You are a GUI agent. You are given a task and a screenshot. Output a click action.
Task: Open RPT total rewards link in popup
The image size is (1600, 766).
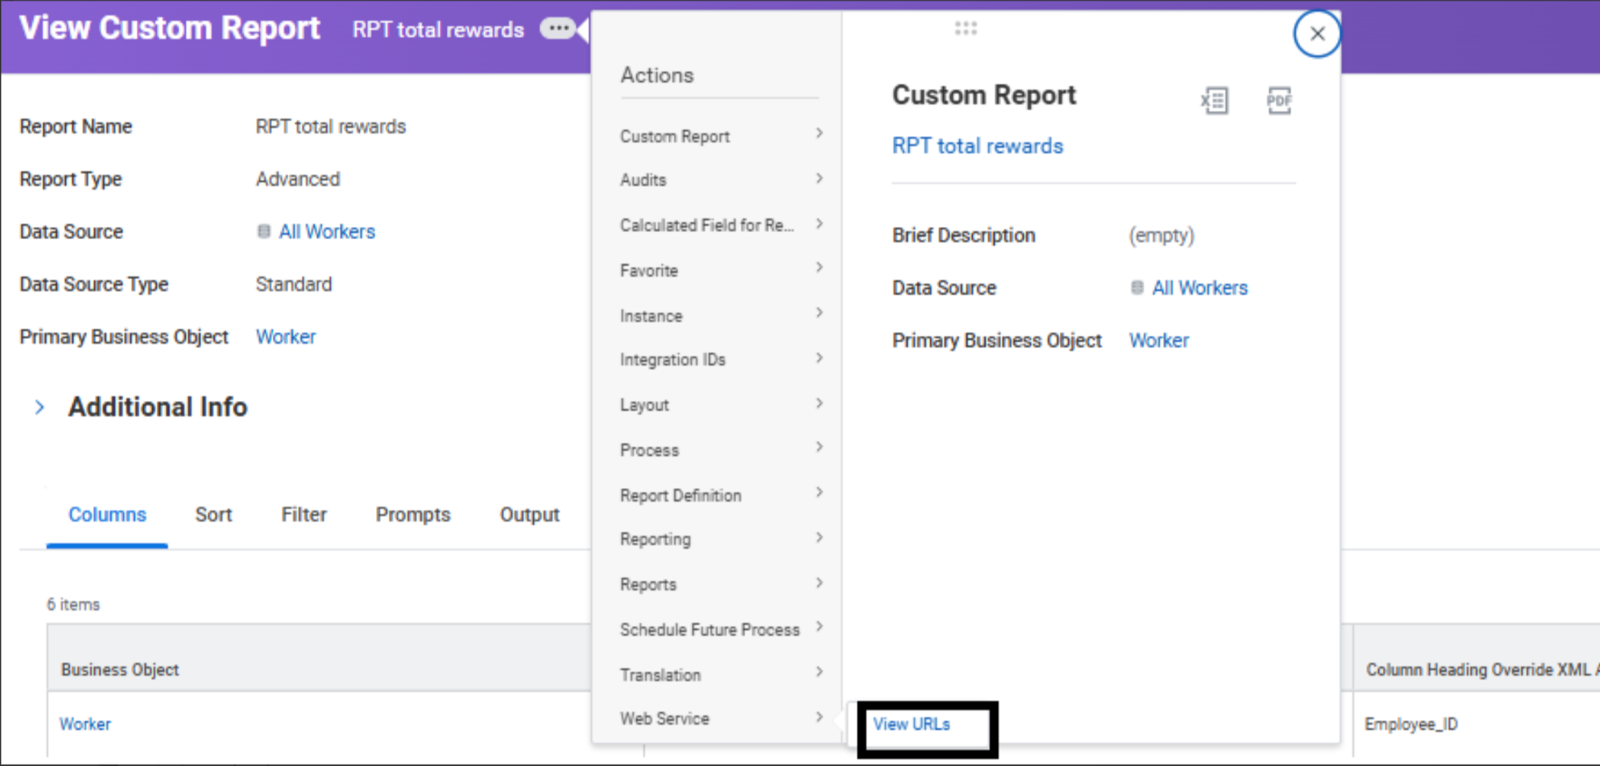click(x=977, y=146)
